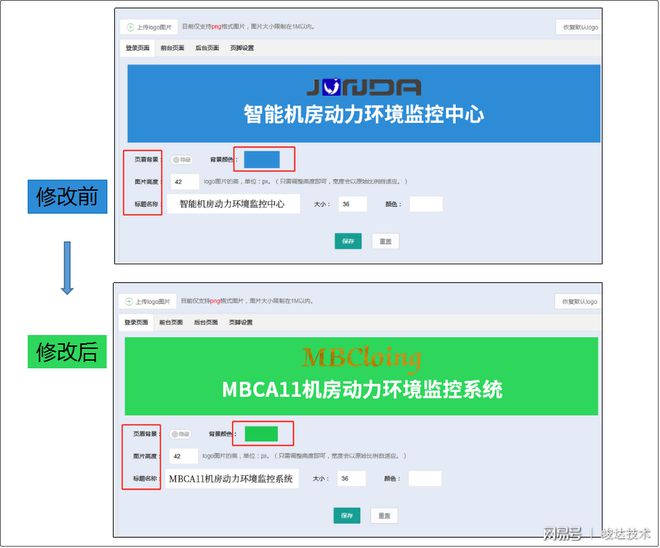
Task: Click 重置 button in the 修改后 screenshot
Action: 384,516
